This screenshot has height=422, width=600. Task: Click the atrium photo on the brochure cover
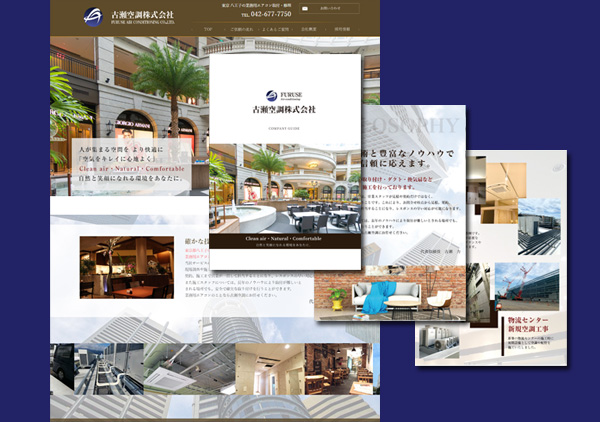coord(285,189)
